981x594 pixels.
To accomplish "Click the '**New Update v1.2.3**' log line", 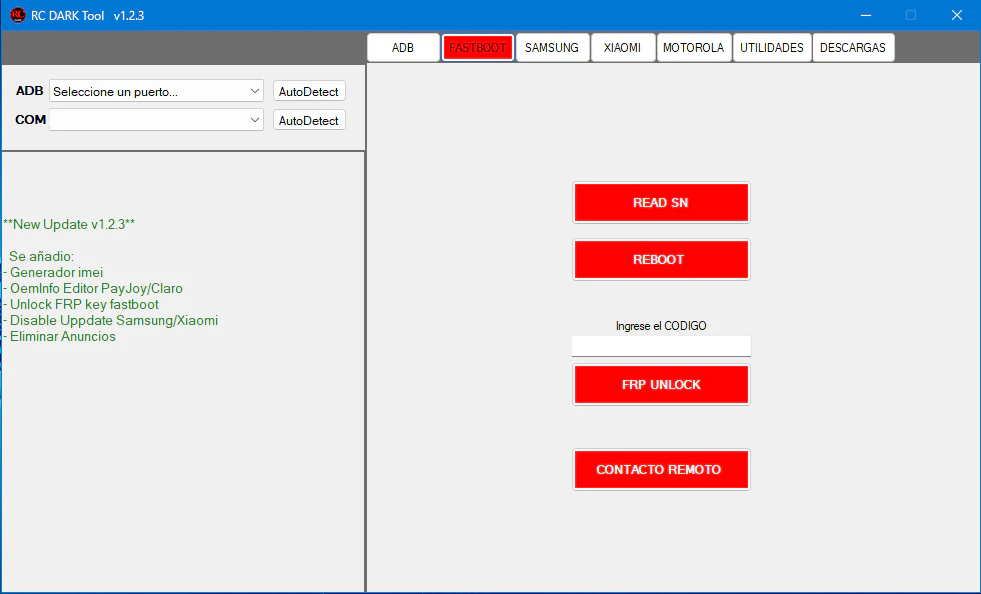I will click(x=69, y=224).
